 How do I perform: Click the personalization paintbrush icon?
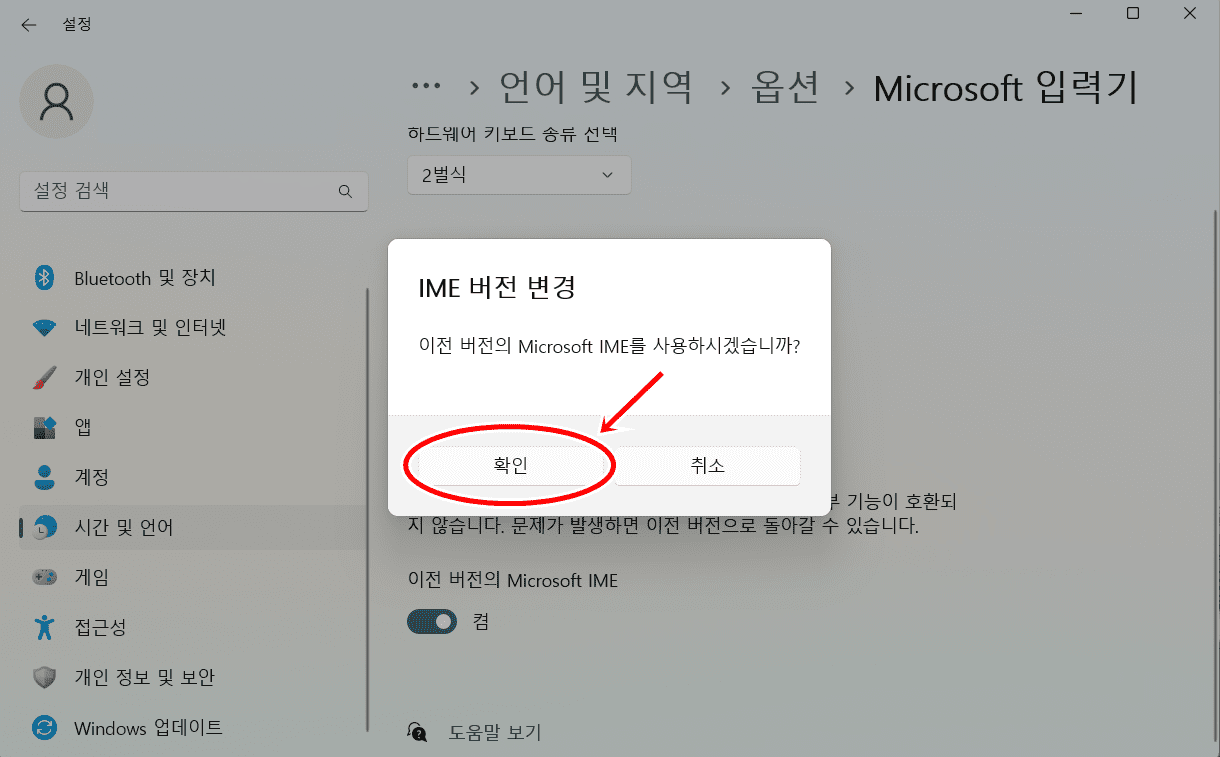44,378
